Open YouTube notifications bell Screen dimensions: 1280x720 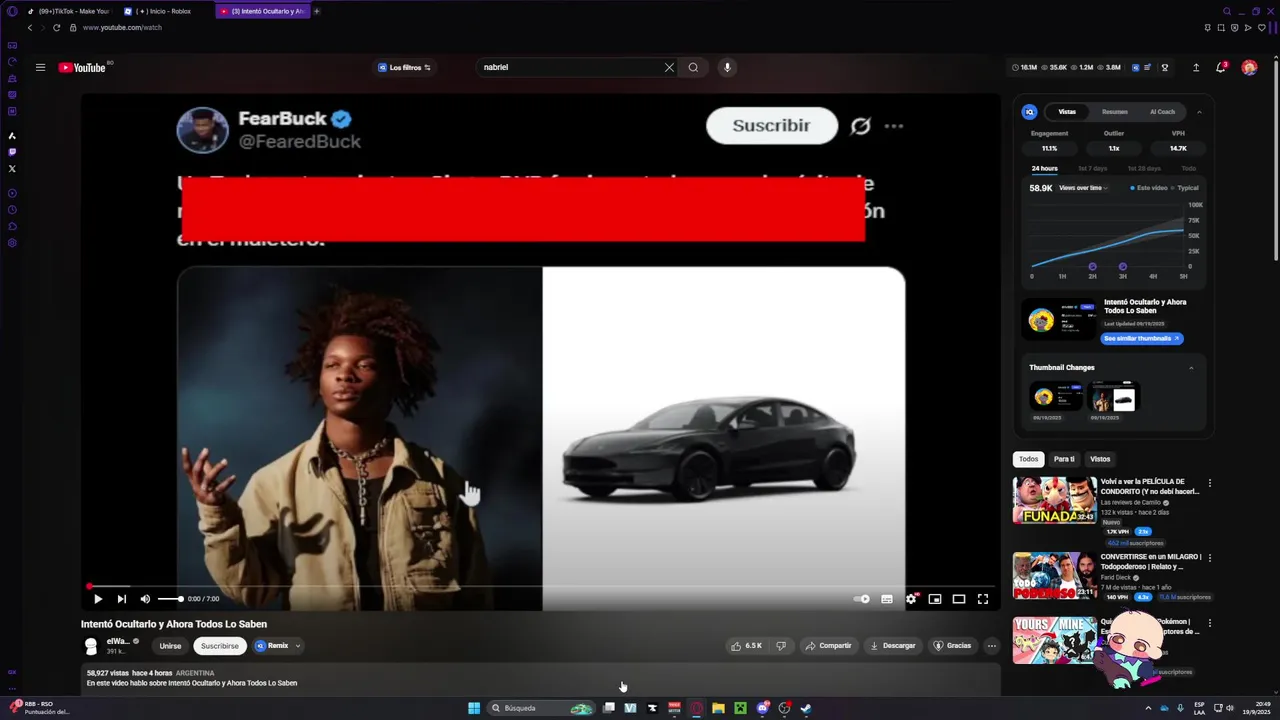[1220, 67]
